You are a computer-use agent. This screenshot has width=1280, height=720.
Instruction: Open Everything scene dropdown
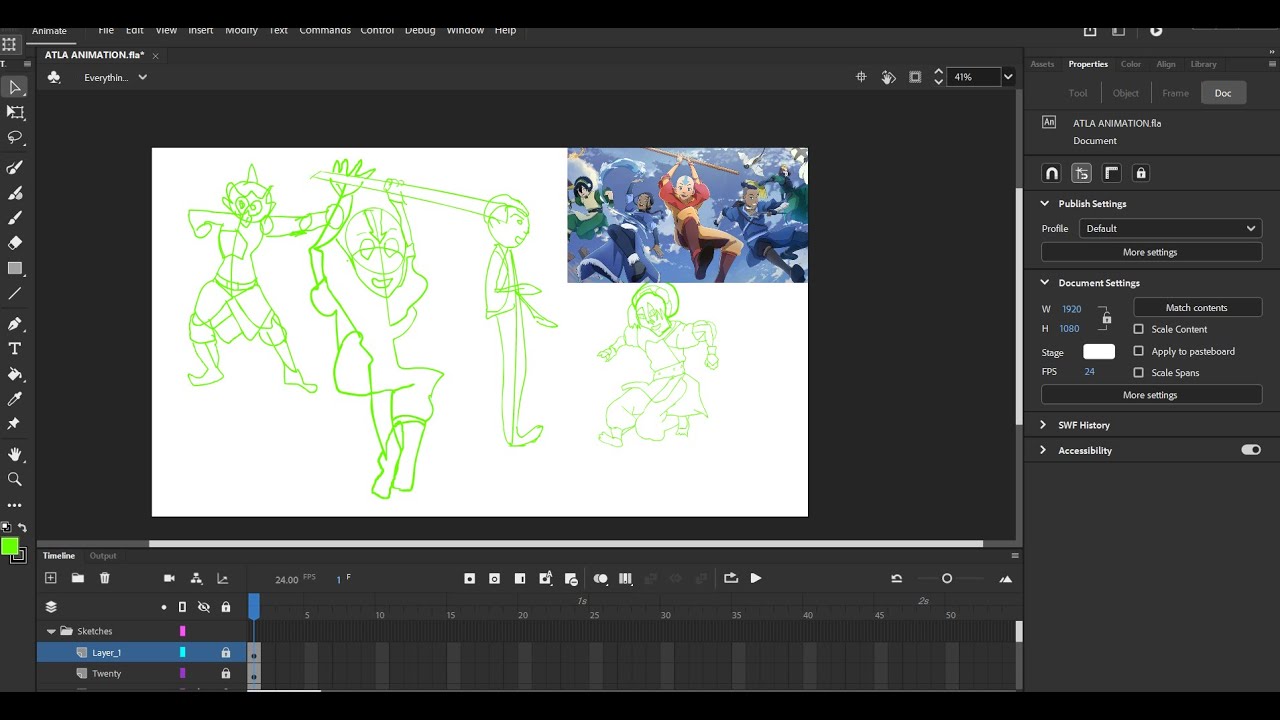(115, 77)
